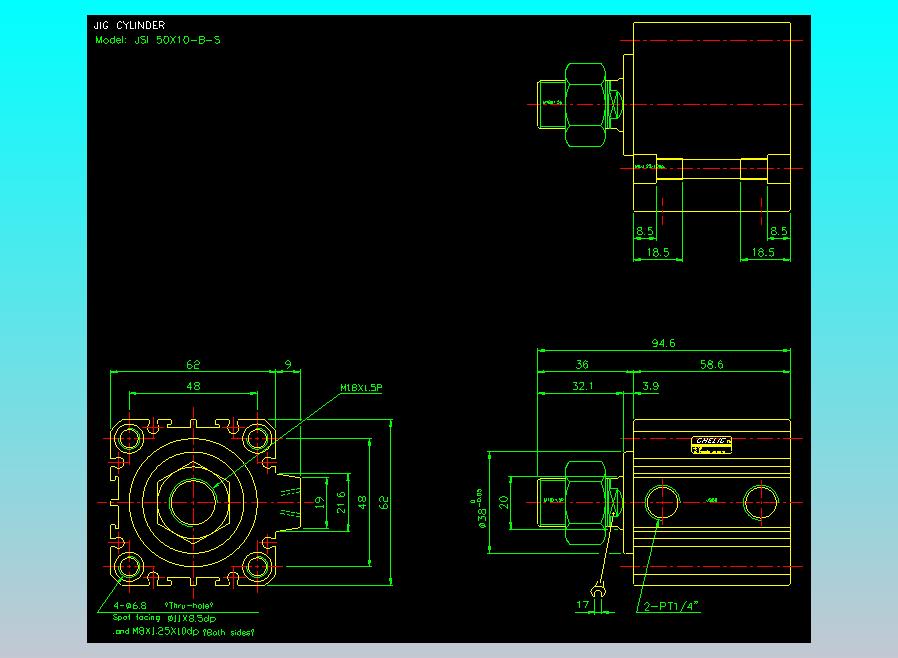Click the hex nut center in front view
898x658 pixels.
pyautogui.click(x=193, y=501)
